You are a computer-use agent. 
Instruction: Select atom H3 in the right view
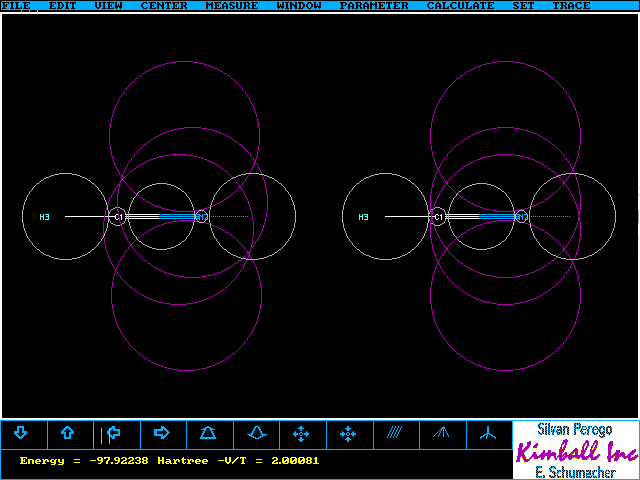(363, 217)
